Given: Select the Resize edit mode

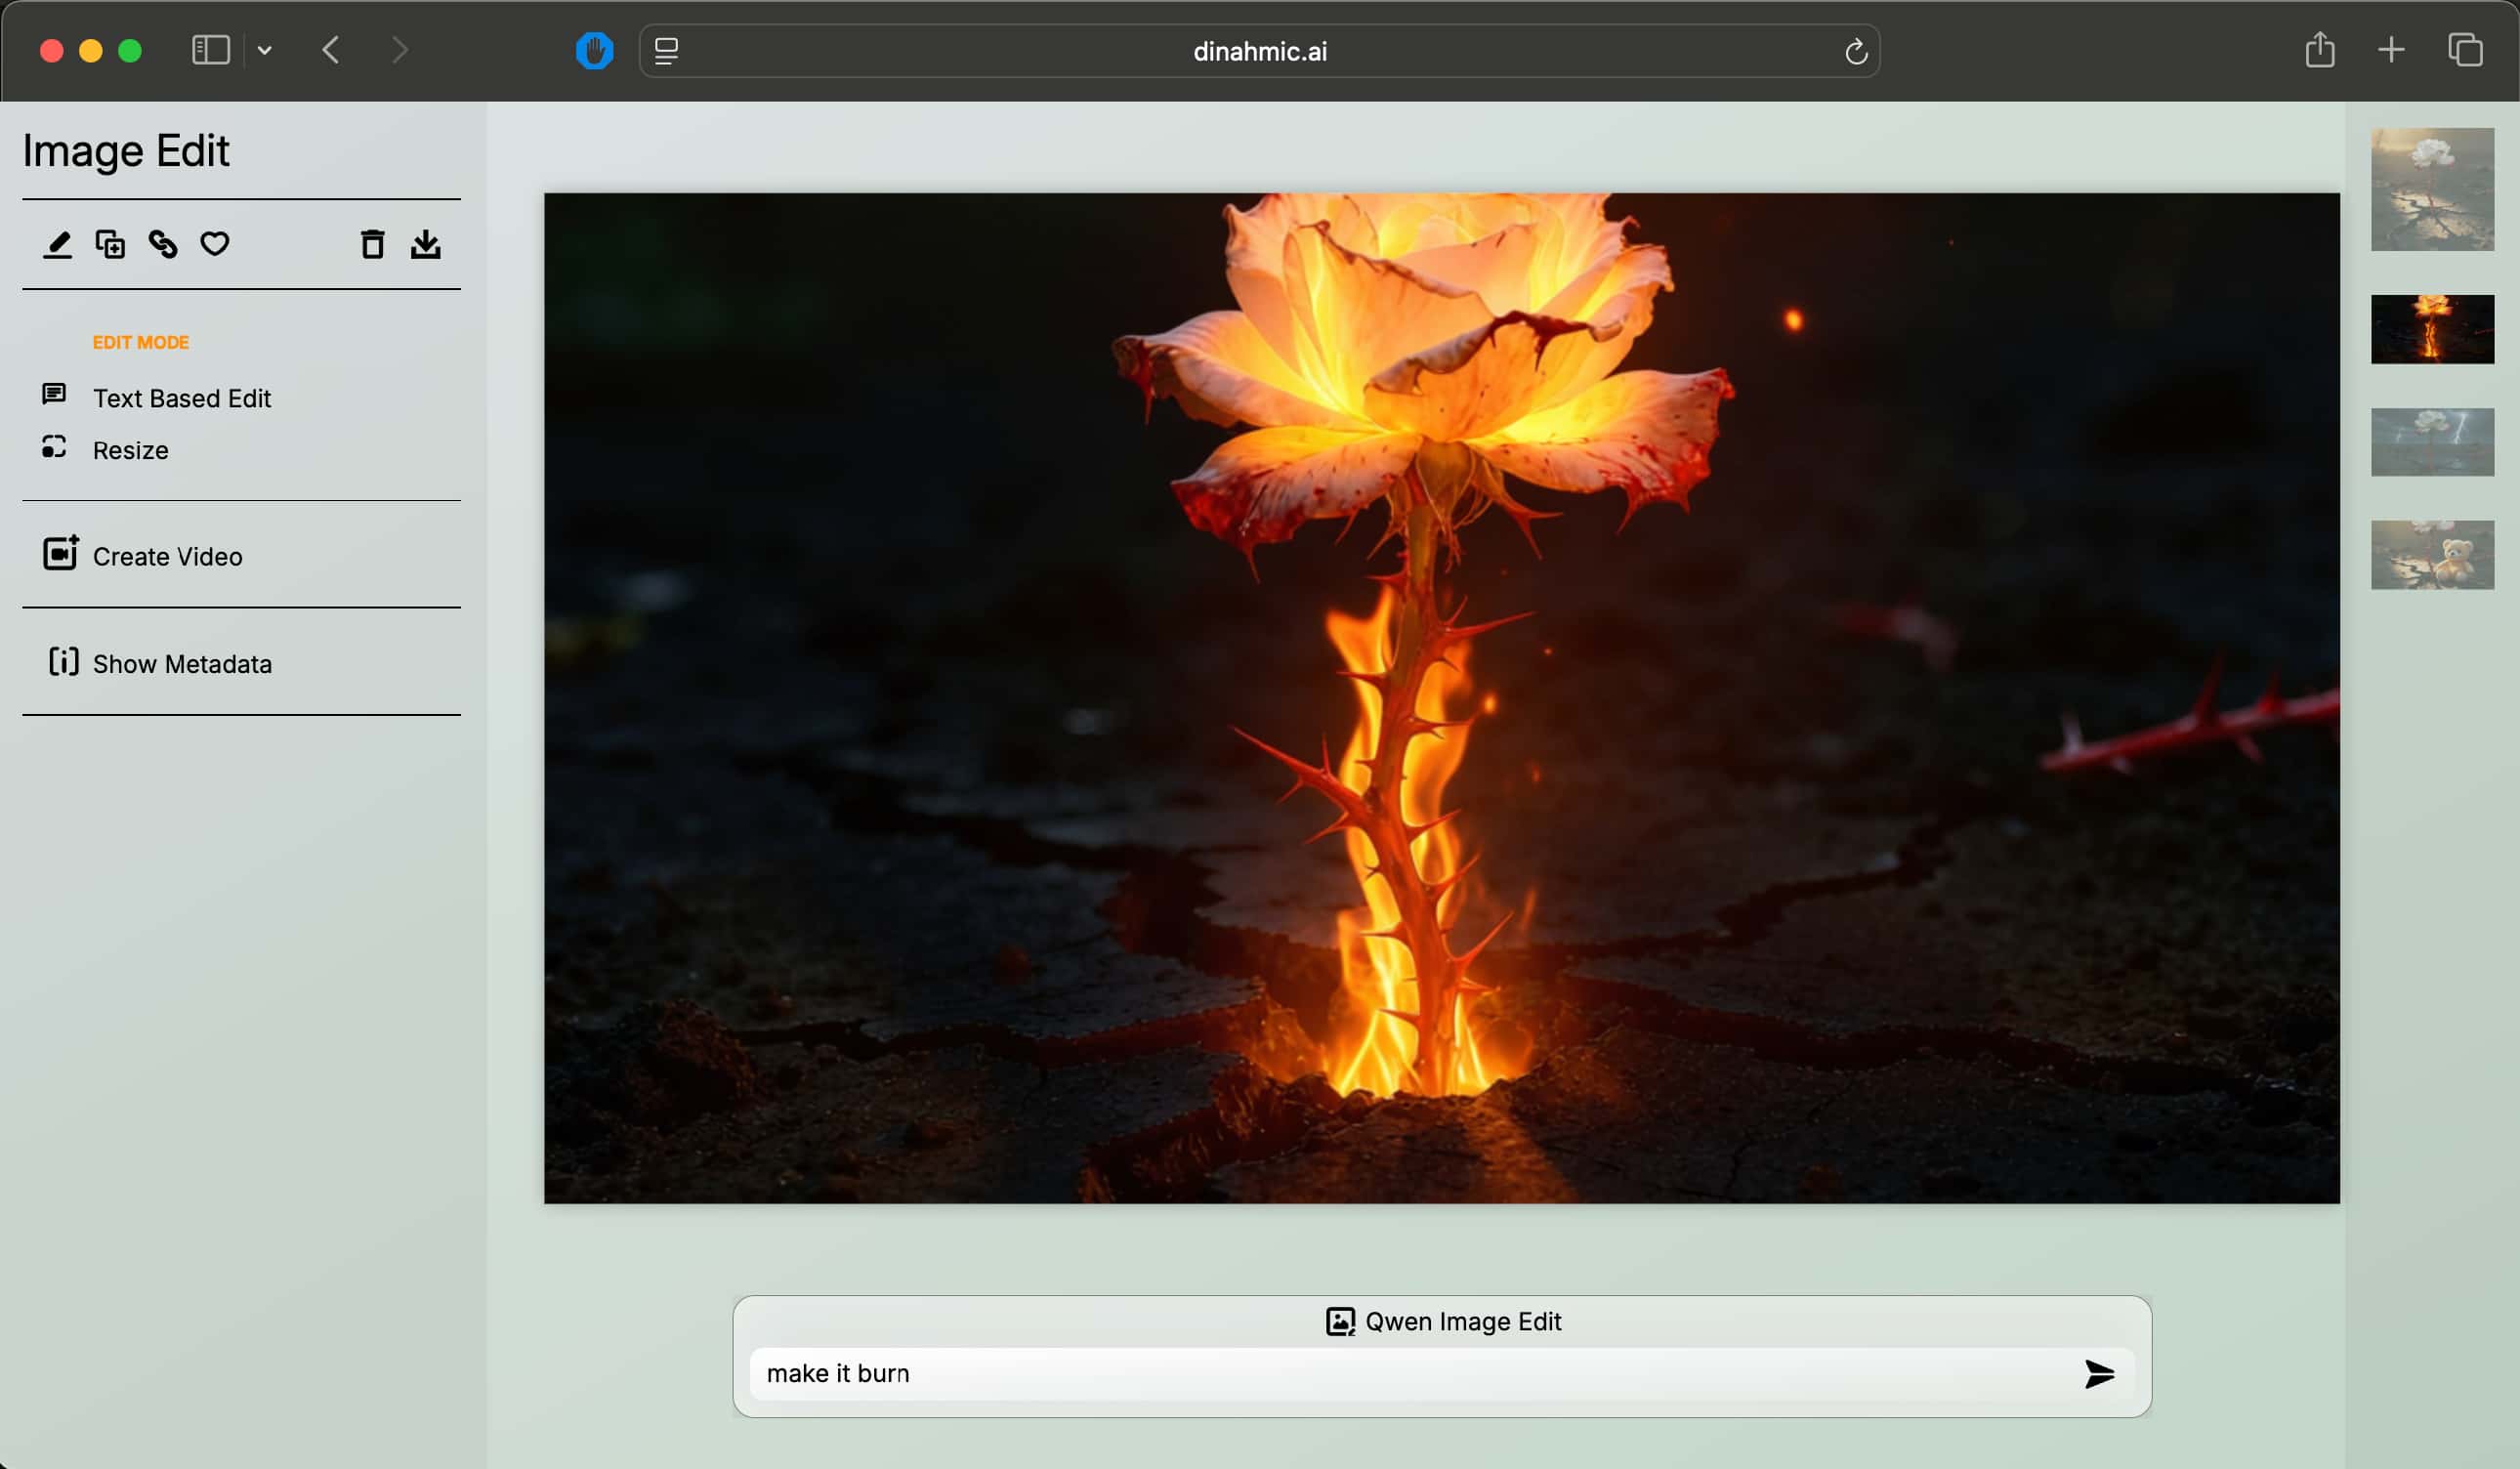Looking at the screenshot, I should click(x=130, y=450).
